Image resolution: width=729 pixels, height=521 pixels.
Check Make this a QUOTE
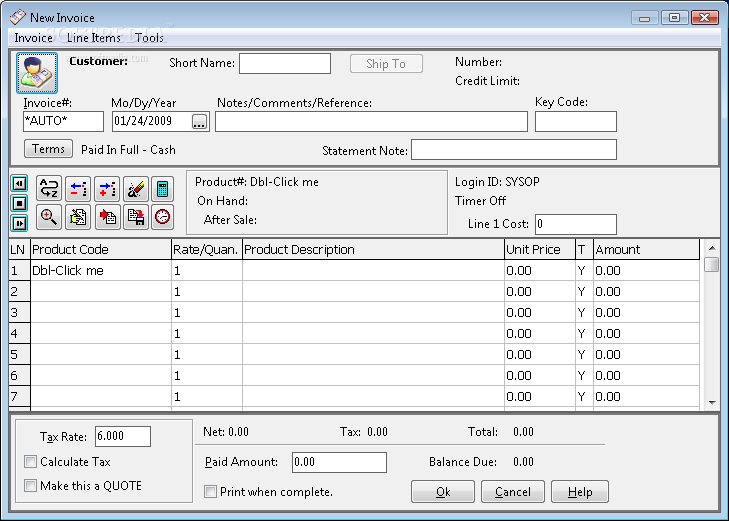coord(31,486)
